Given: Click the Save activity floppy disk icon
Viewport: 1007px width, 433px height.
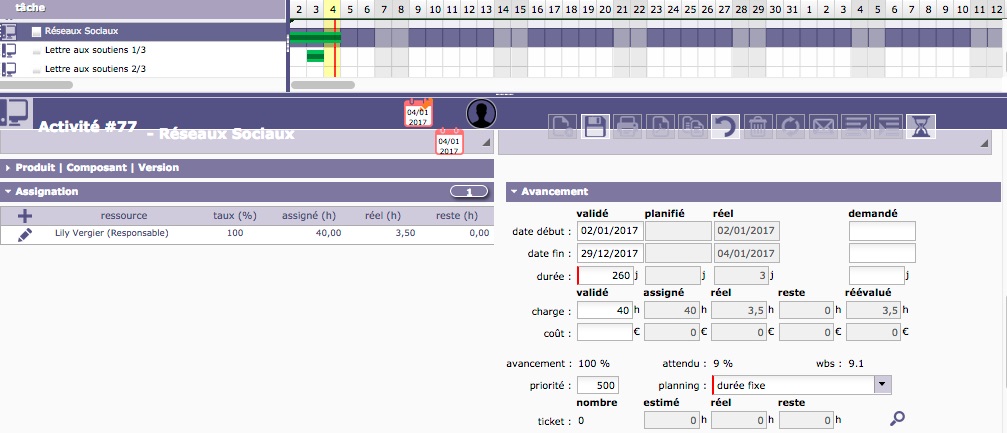Looking at the screenshot, I should [x=595, y=126].
